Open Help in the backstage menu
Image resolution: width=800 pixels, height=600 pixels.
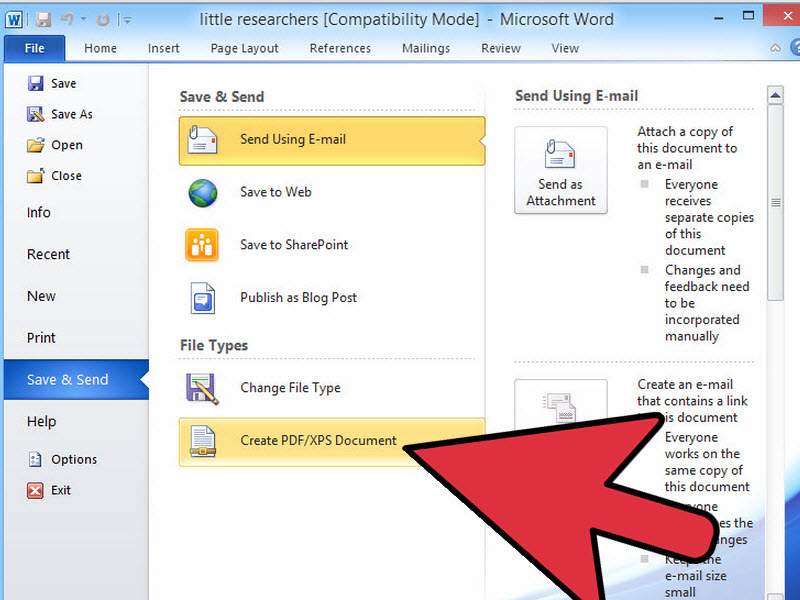41,421
